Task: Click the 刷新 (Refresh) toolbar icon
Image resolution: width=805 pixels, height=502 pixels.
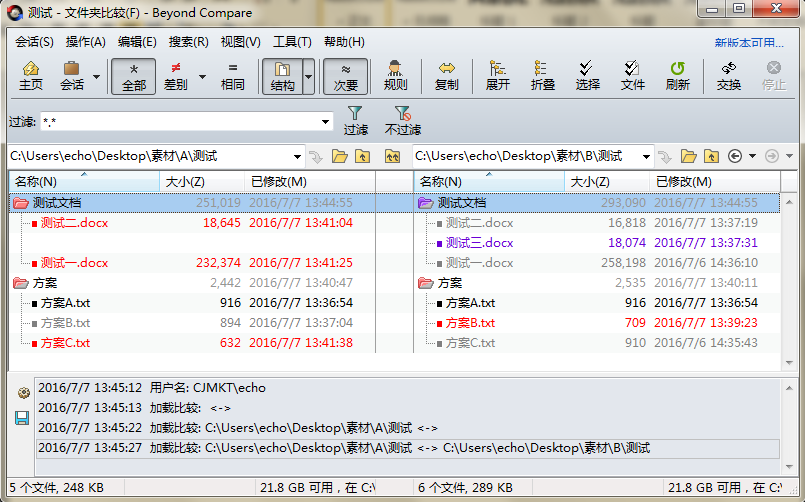Action: pos(677,75)
